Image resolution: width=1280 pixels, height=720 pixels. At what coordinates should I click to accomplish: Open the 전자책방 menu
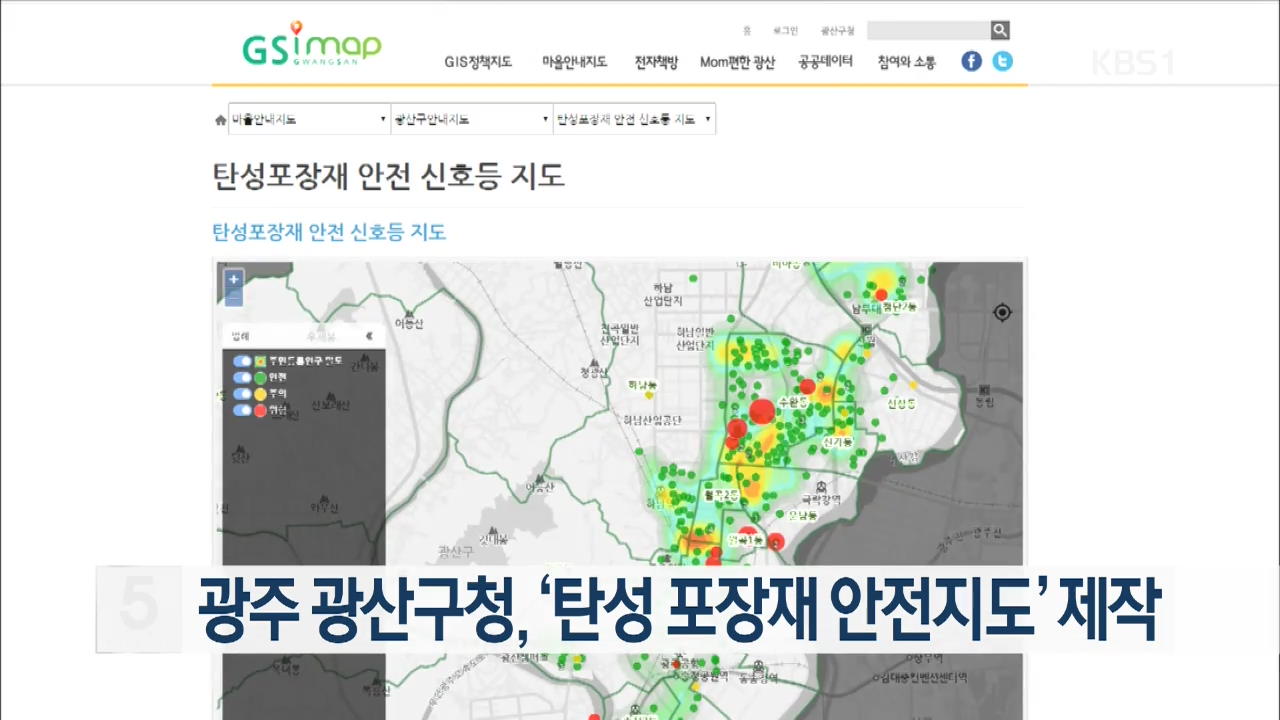click(656, 62)
